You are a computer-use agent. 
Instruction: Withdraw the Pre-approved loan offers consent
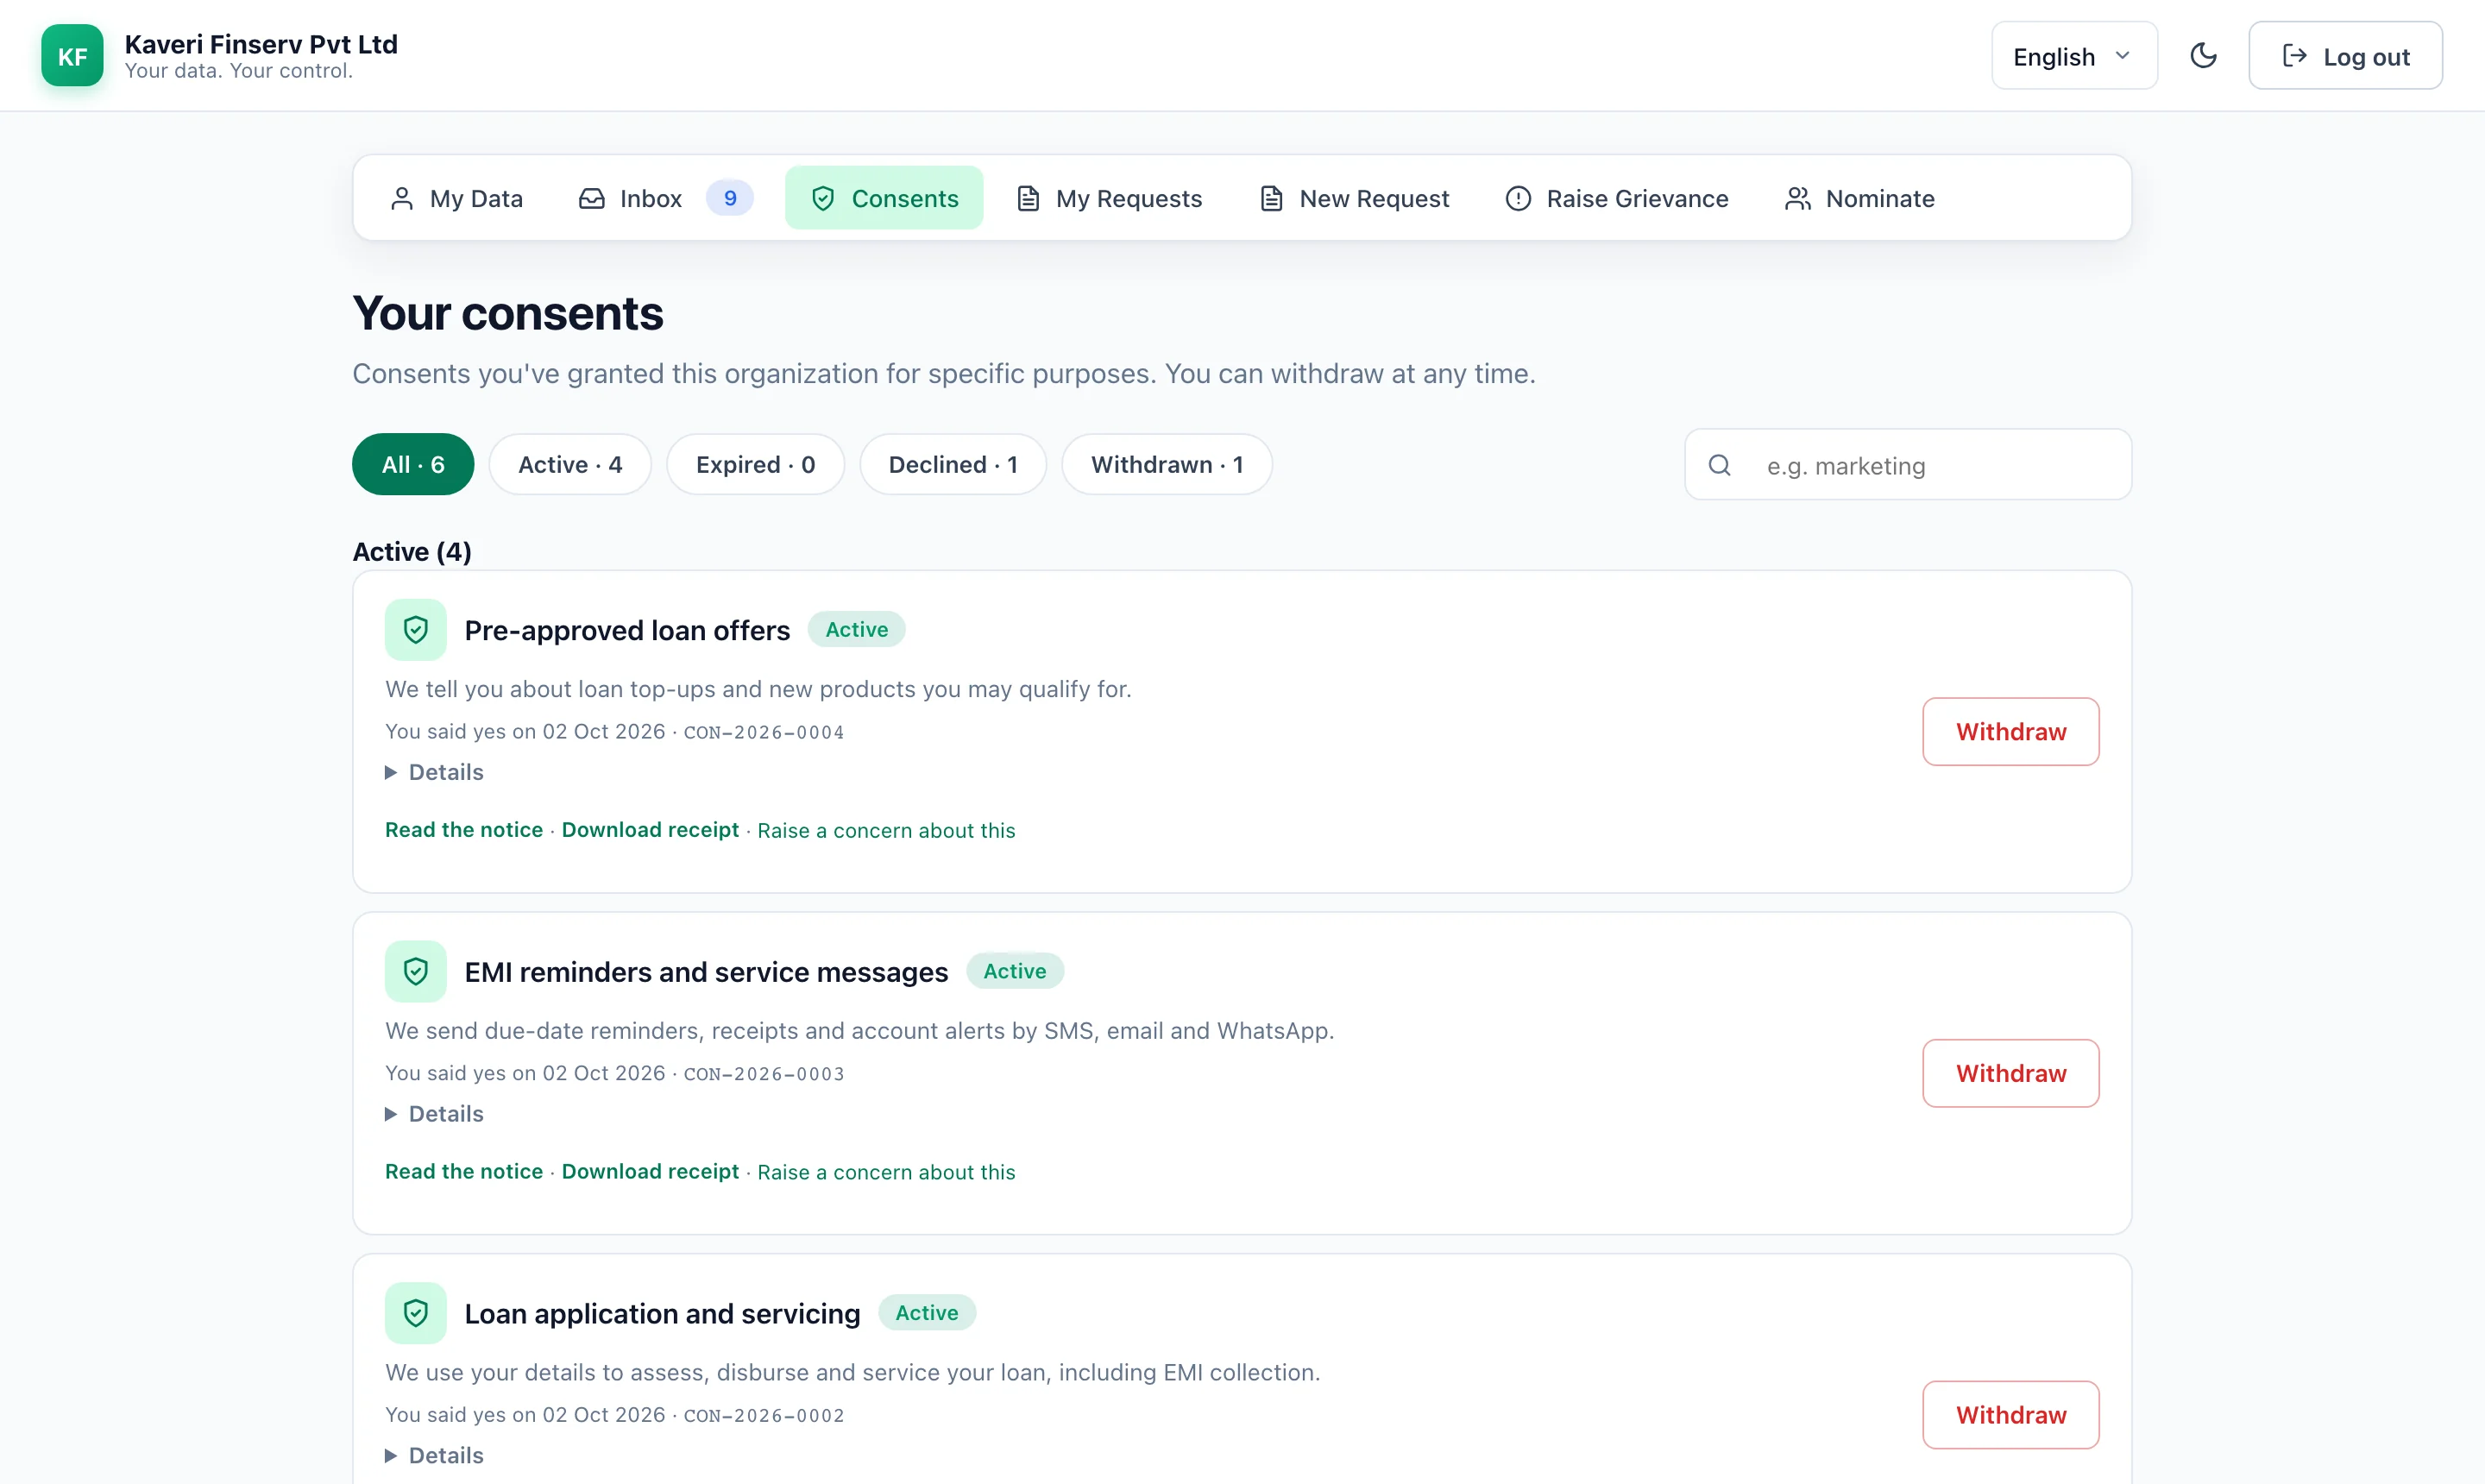[2010, 732]
